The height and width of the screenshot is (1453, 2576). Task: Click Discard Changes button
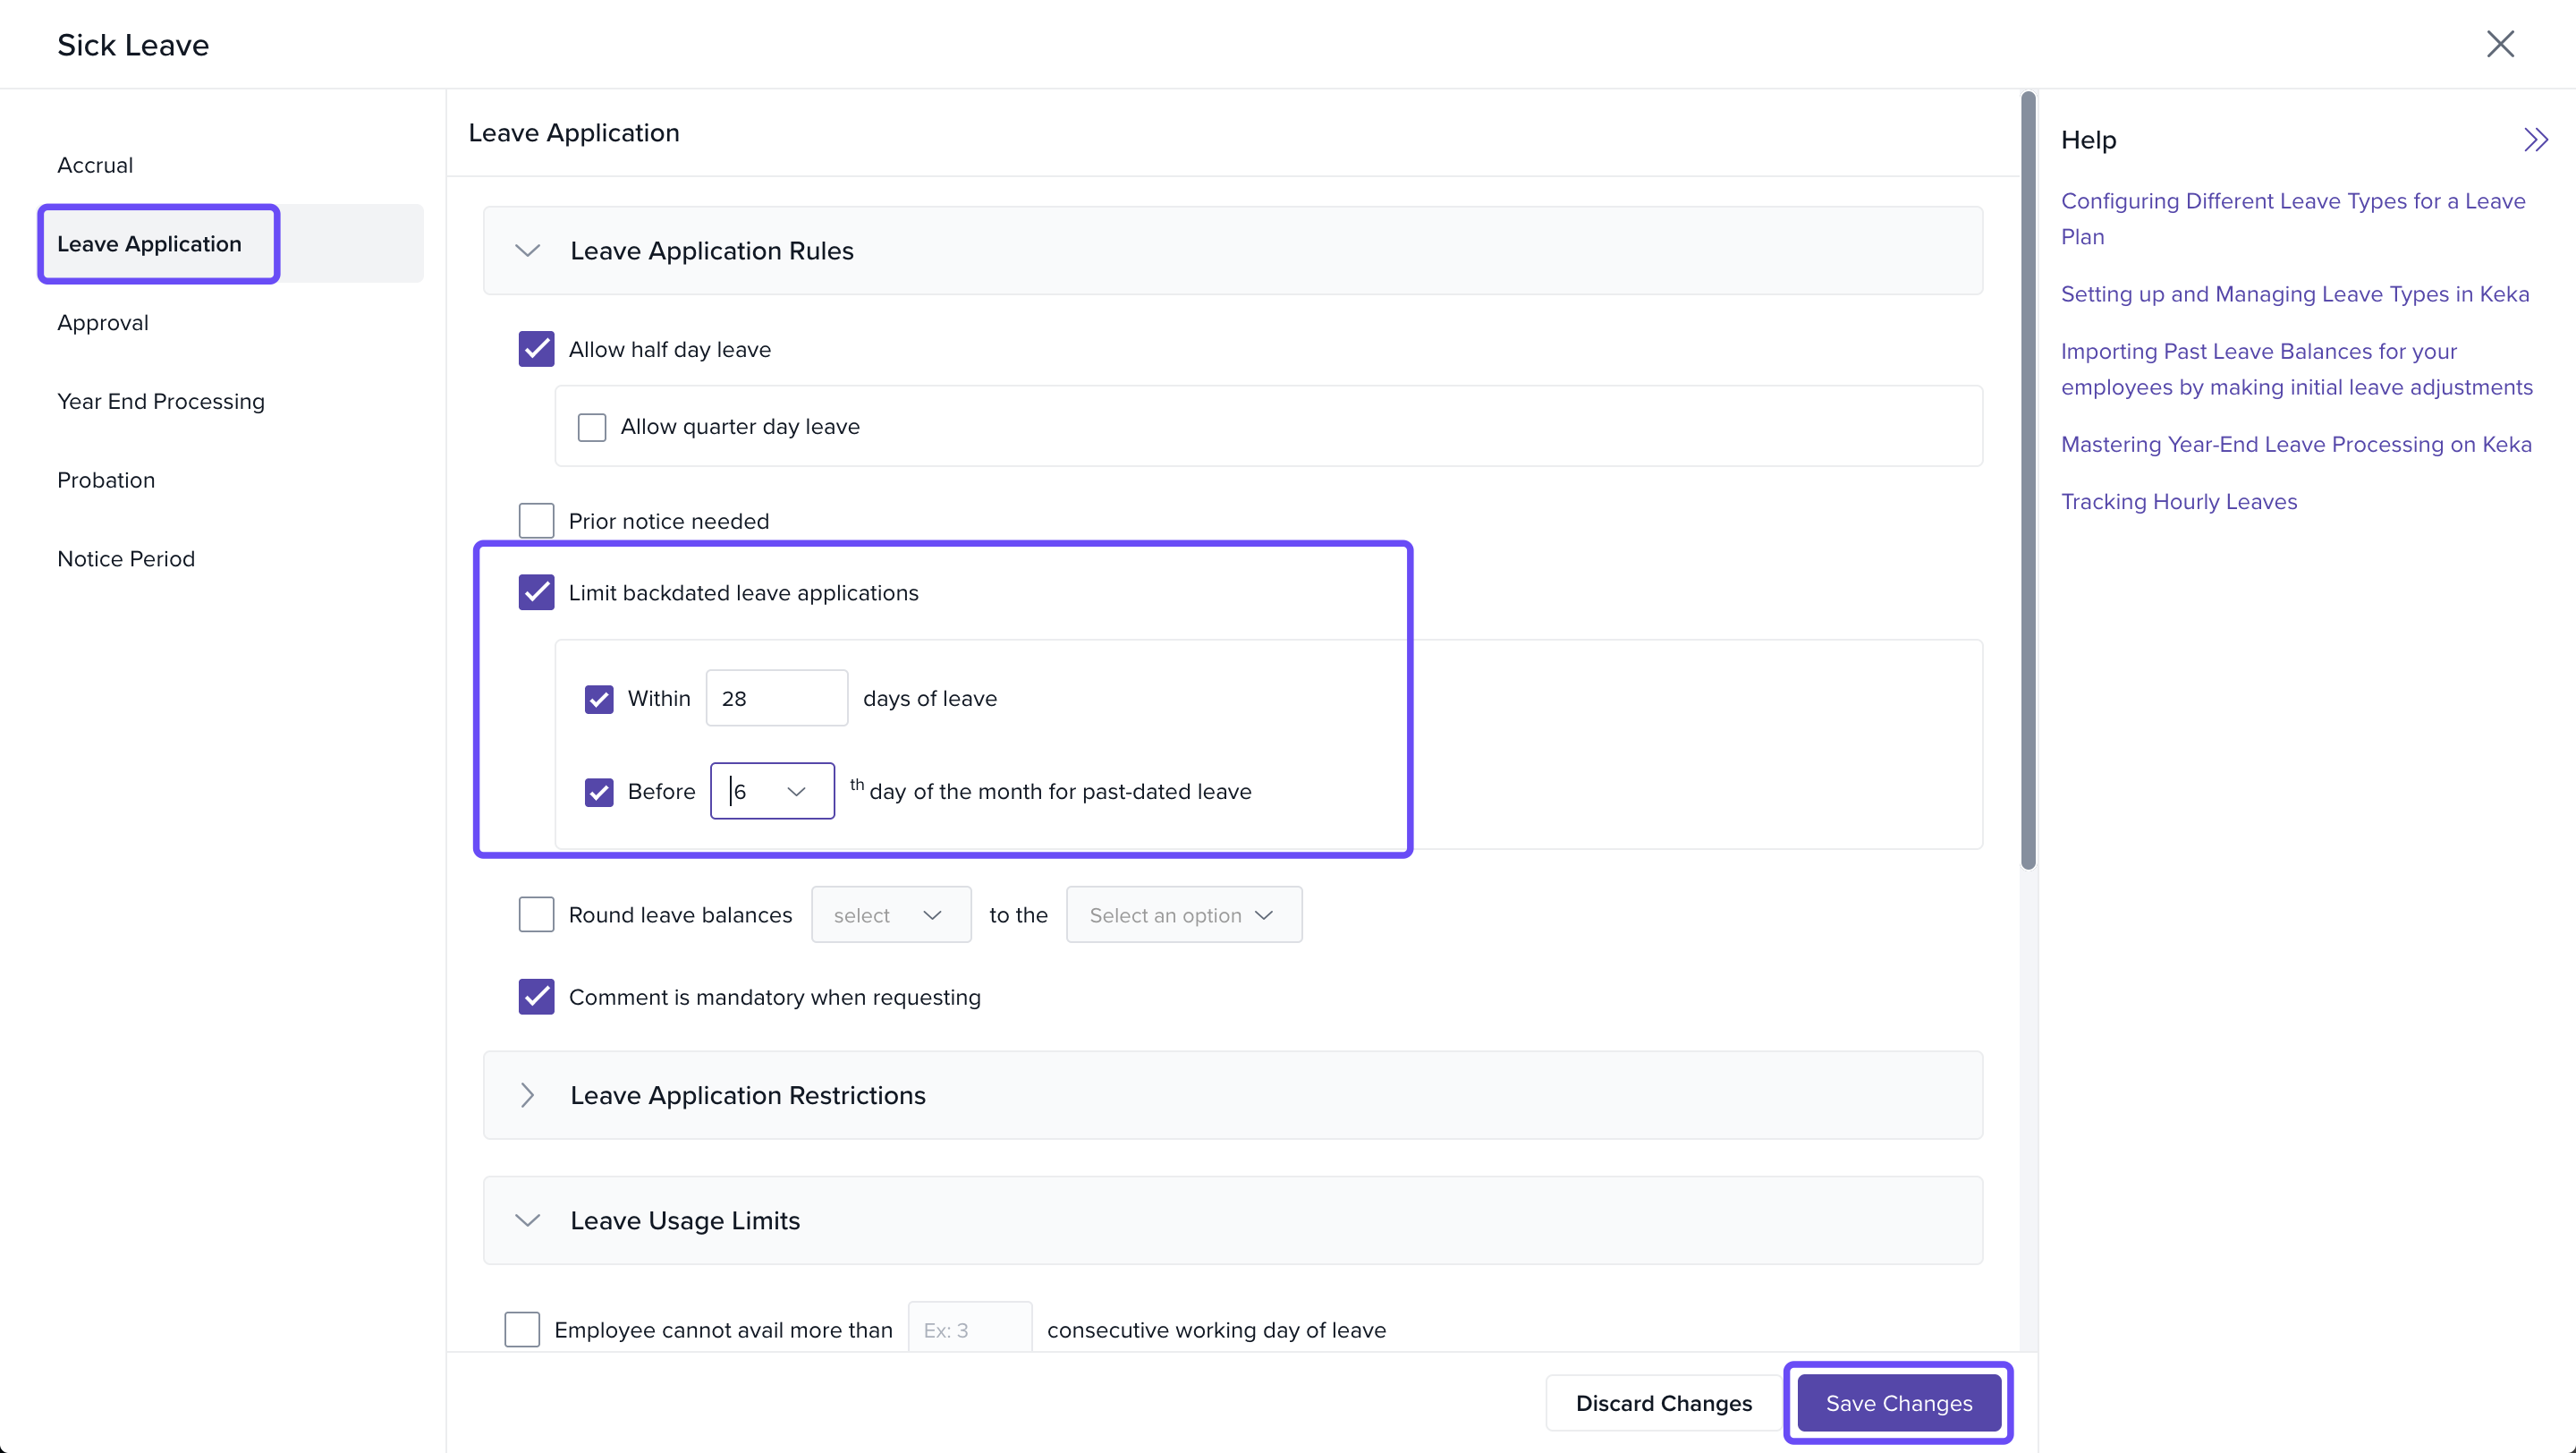1663,1403
